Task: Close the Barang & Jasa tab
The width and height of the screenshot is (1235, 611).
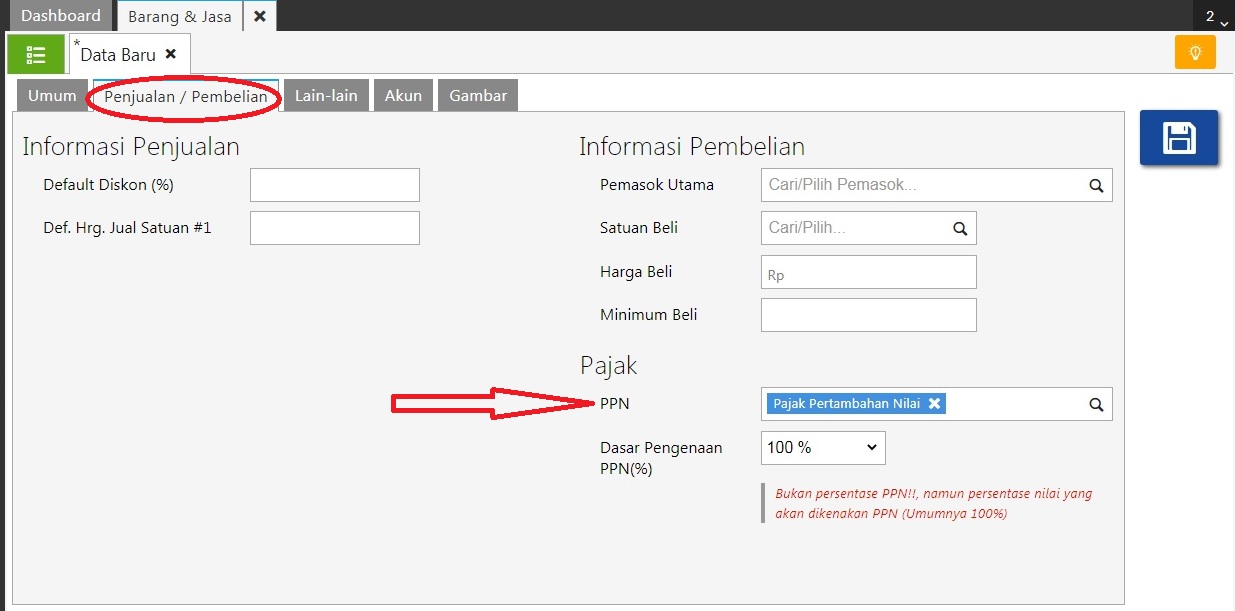Action: point(260,16)
